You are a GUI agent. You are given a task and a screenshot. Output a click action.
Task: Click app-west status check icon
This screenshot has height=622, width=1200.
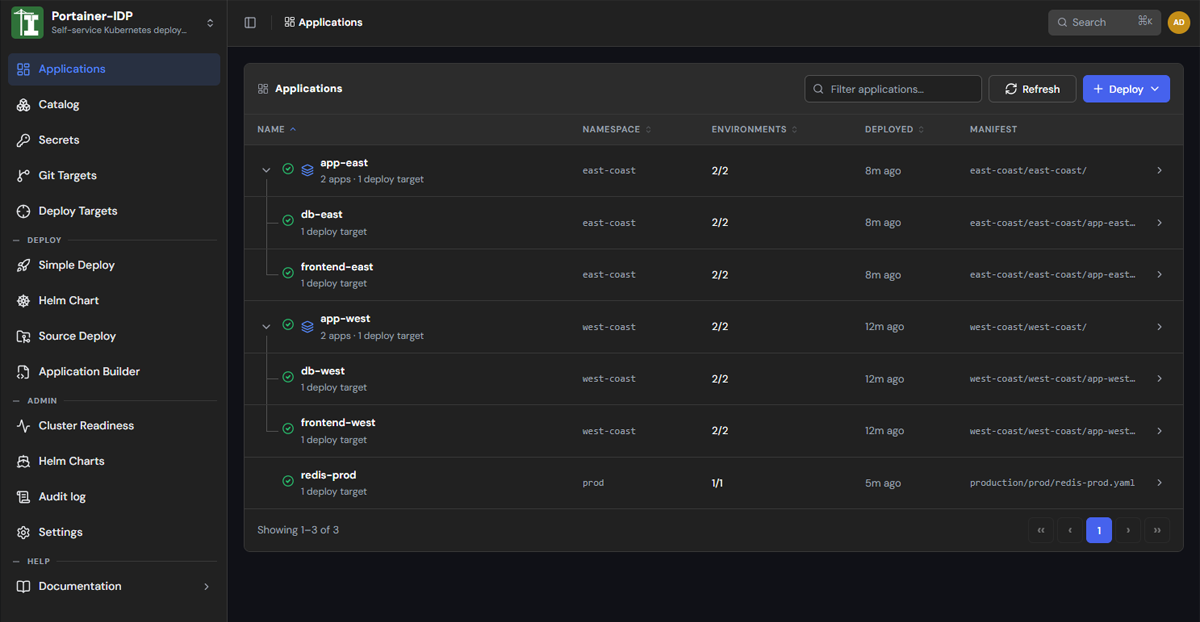(288, 326)
